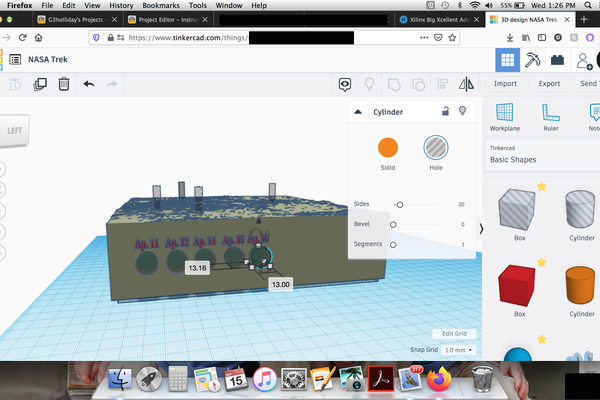This screenshot has width=600, height=400.
Task: Pick the striped hole Box shape
Action: [517, 209]
